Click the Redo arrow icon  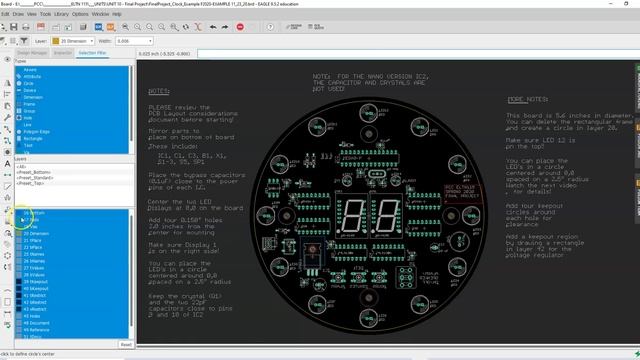pyautogui.click(x=225, y=27)
